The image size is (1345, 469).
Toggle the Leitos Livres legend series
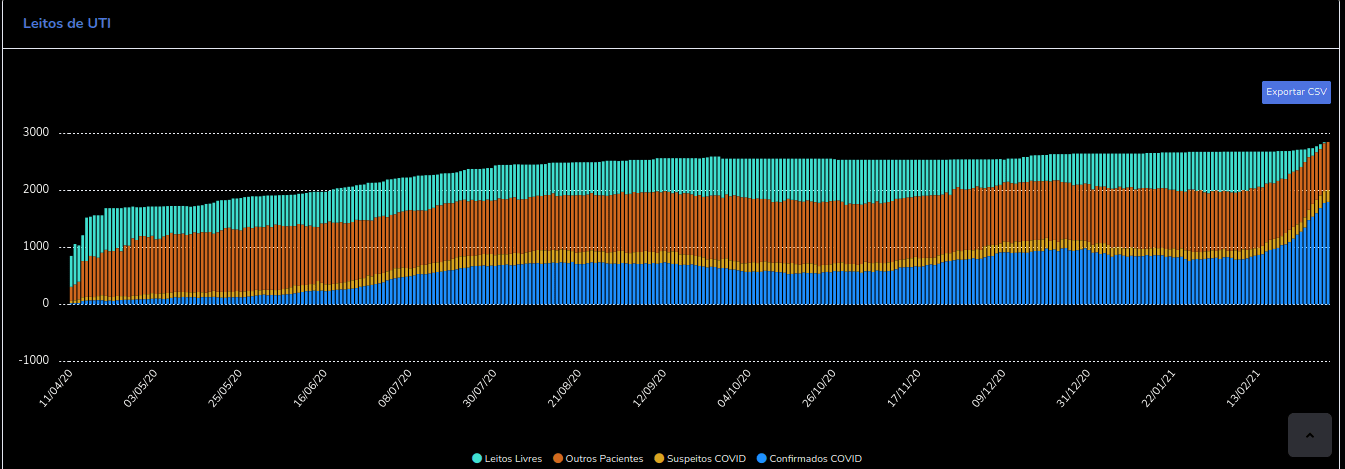pos(507,459)
